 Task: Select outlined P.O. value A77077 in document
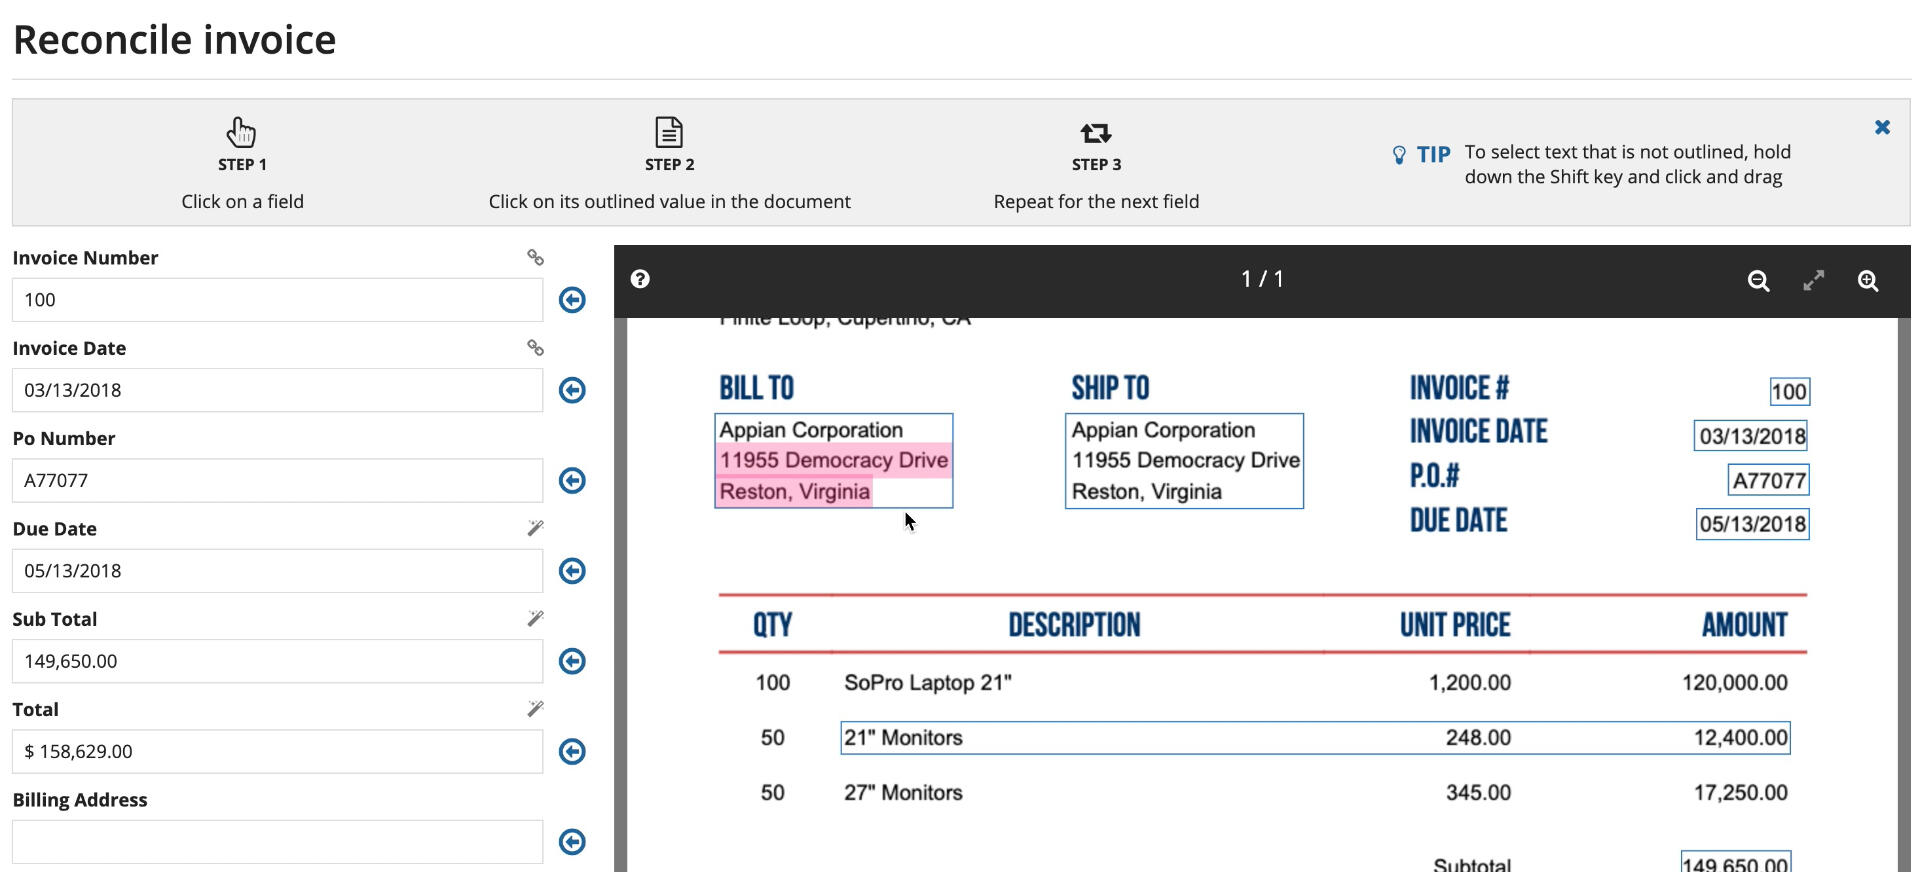coord(1768,481)
